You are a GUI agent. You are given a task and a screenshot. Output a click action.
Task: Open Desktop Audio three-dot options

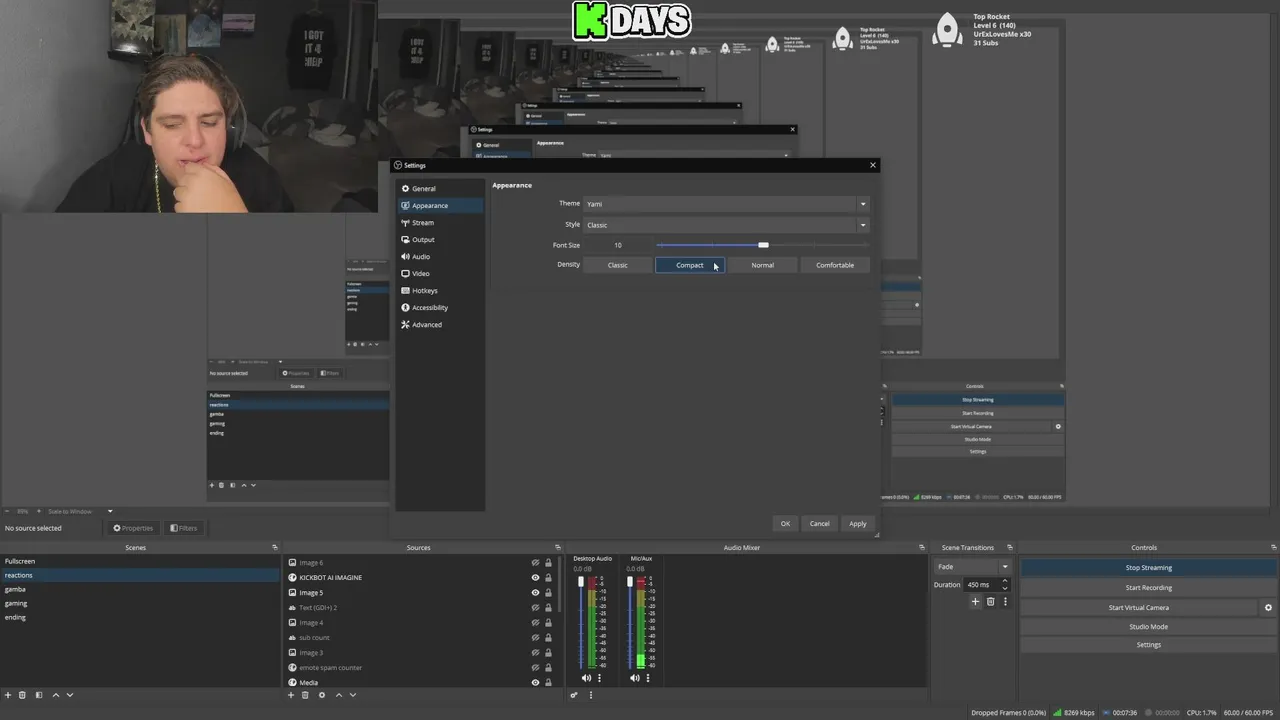pyautogui.click(x=599, y=678)
